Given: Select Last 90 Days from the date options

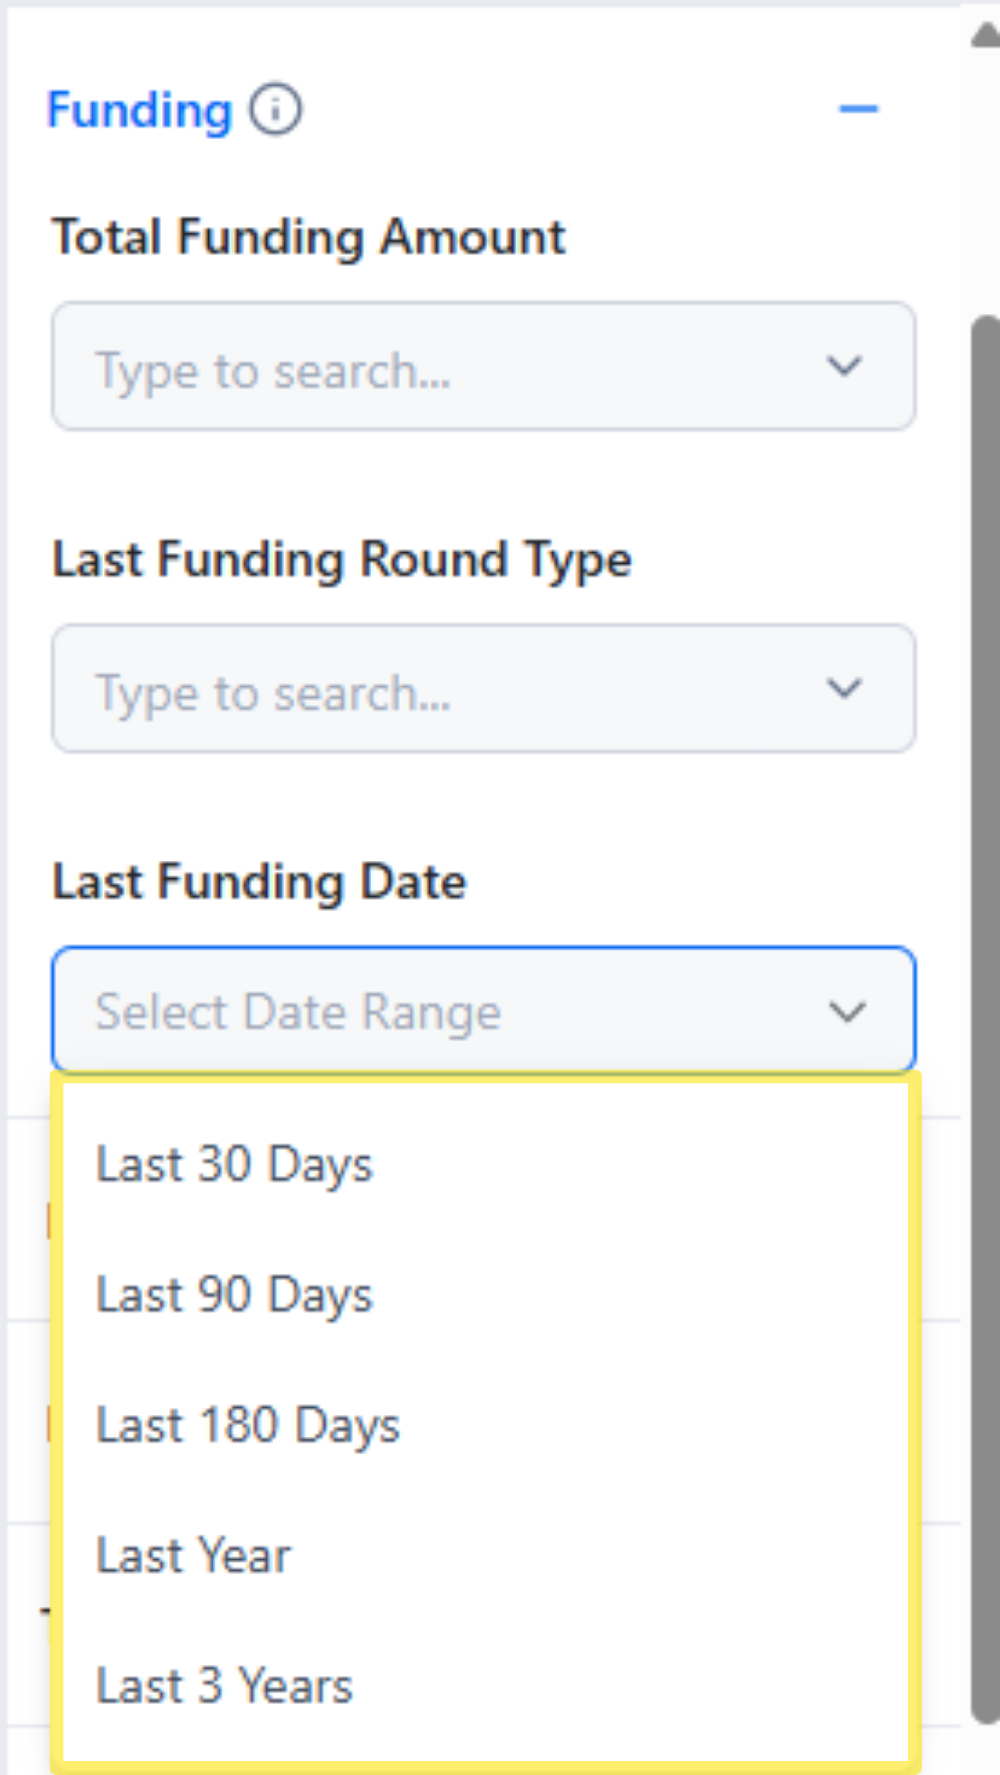Looking at the screenshot, I should coord(234,1294).
